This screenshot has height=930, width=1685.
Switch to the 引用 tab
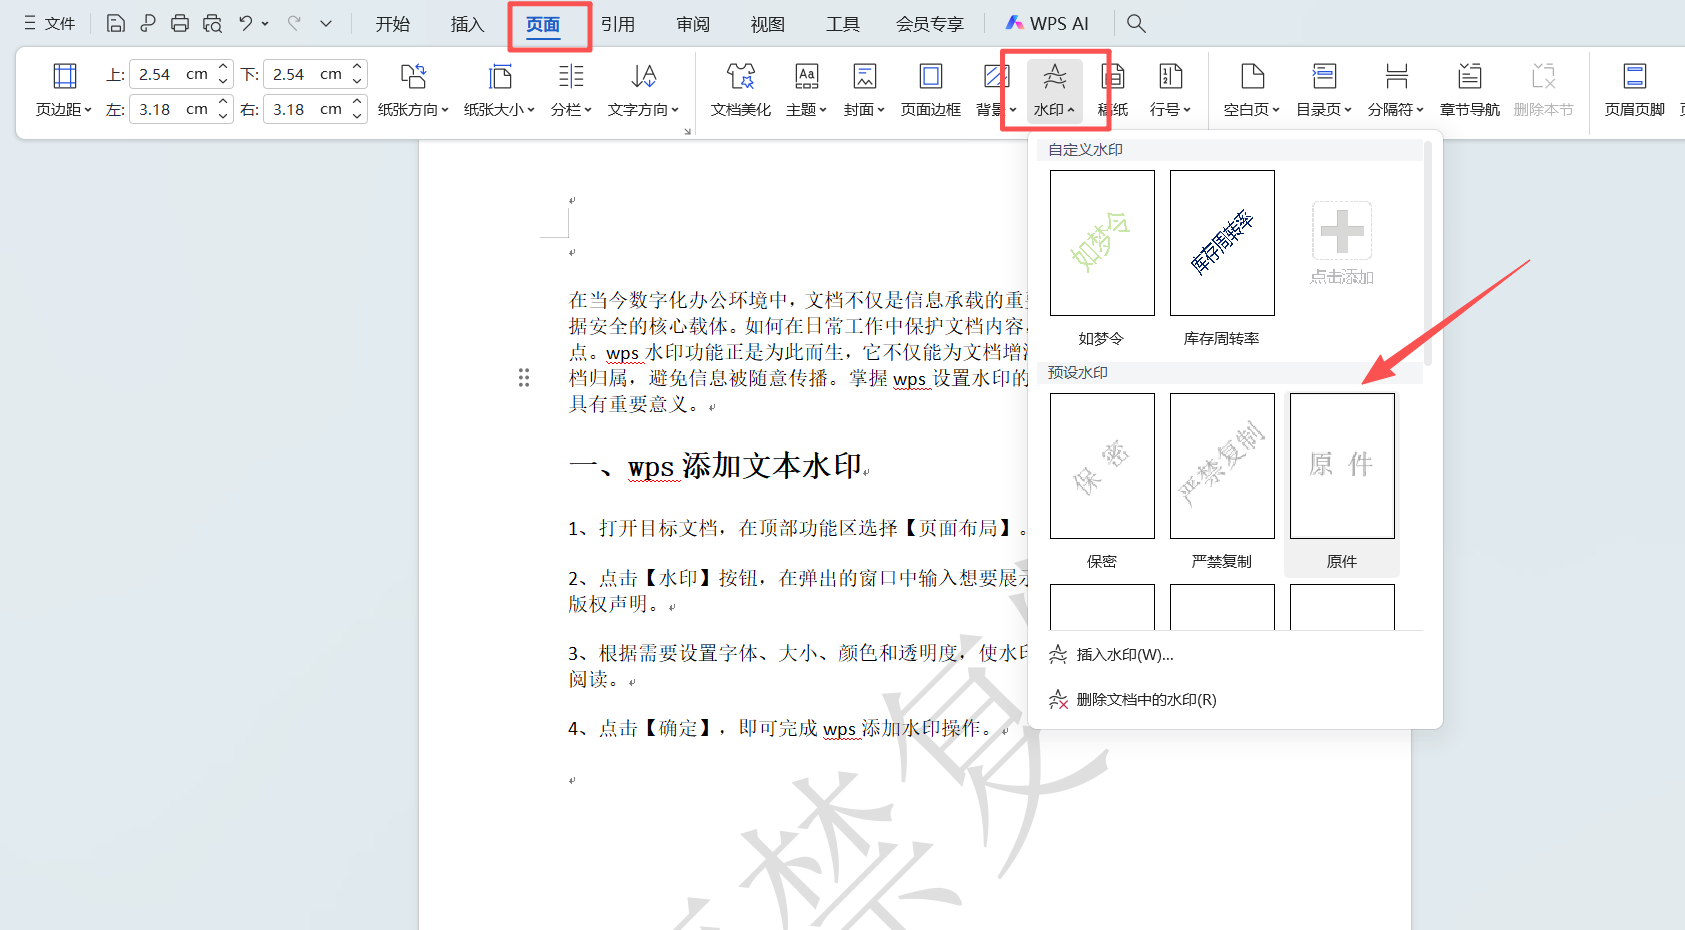(x=618, y=24)
